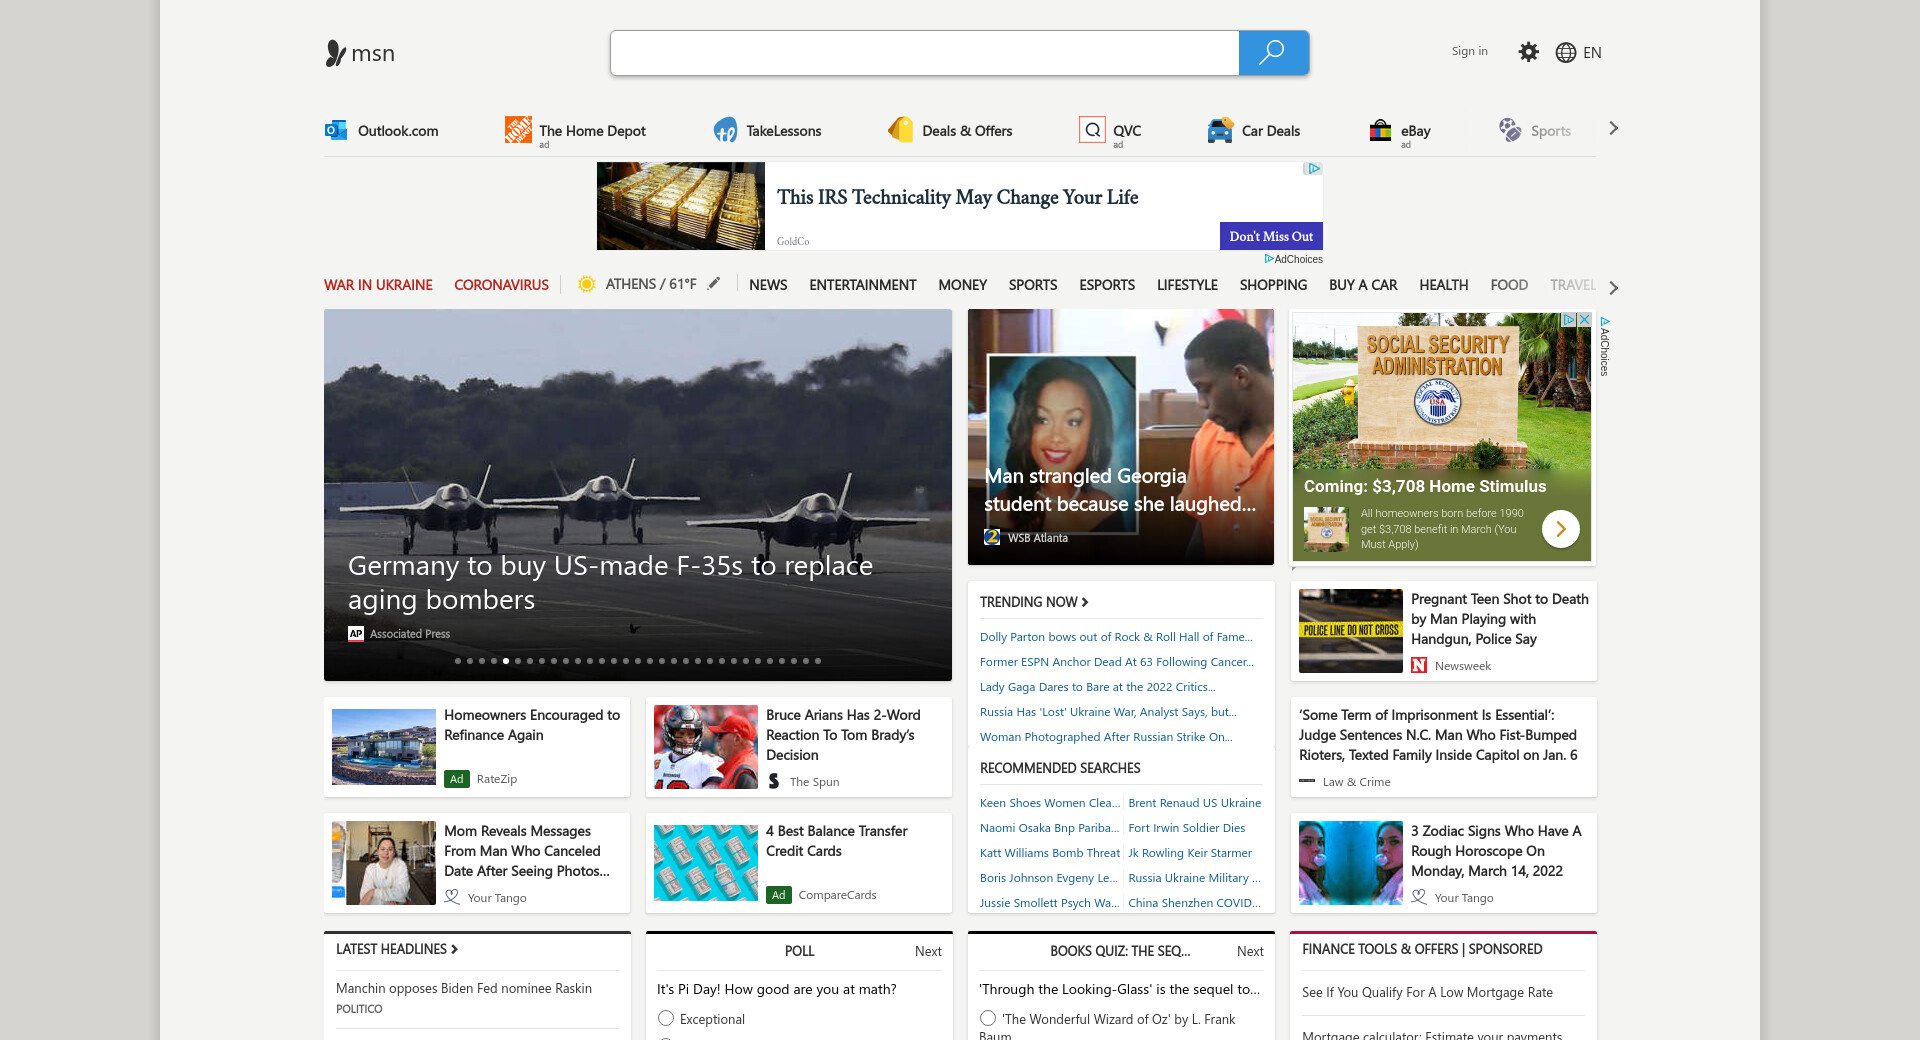1920x1040 pixels.
Task: Open the War in Ukraine tab
Action: (378, 285)
